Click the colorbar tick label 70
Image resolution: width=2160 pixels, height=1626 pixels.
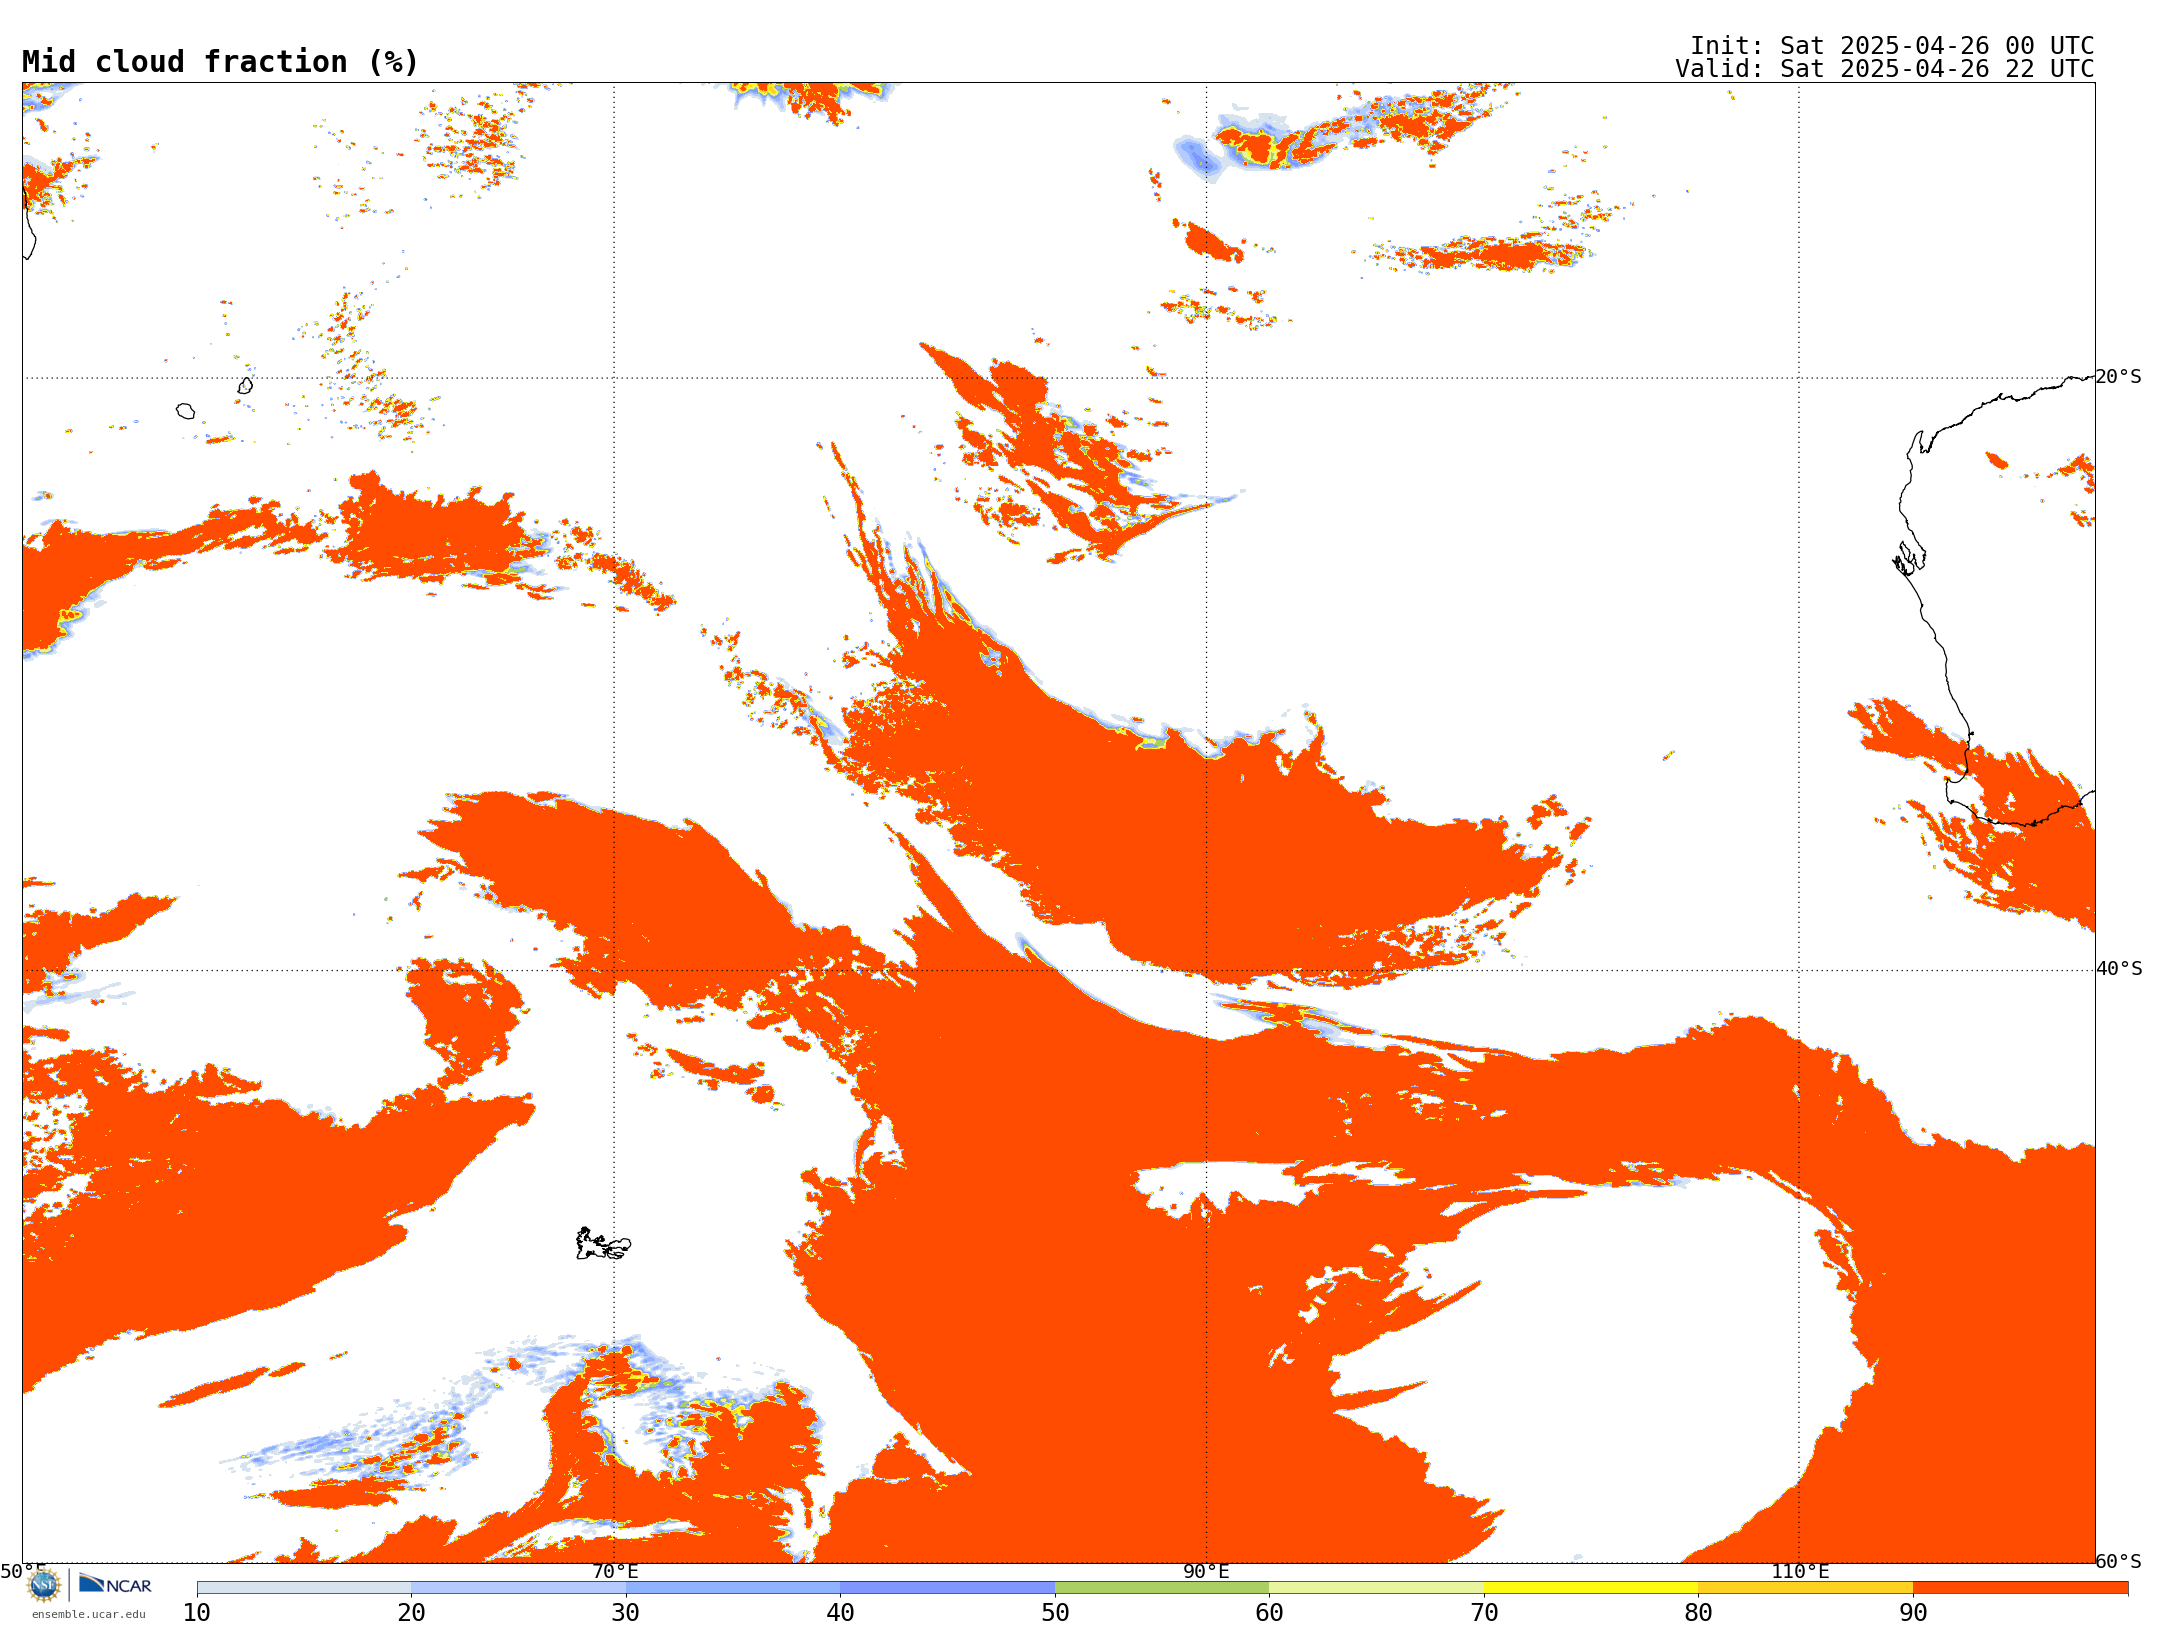click(1484, 1613)
